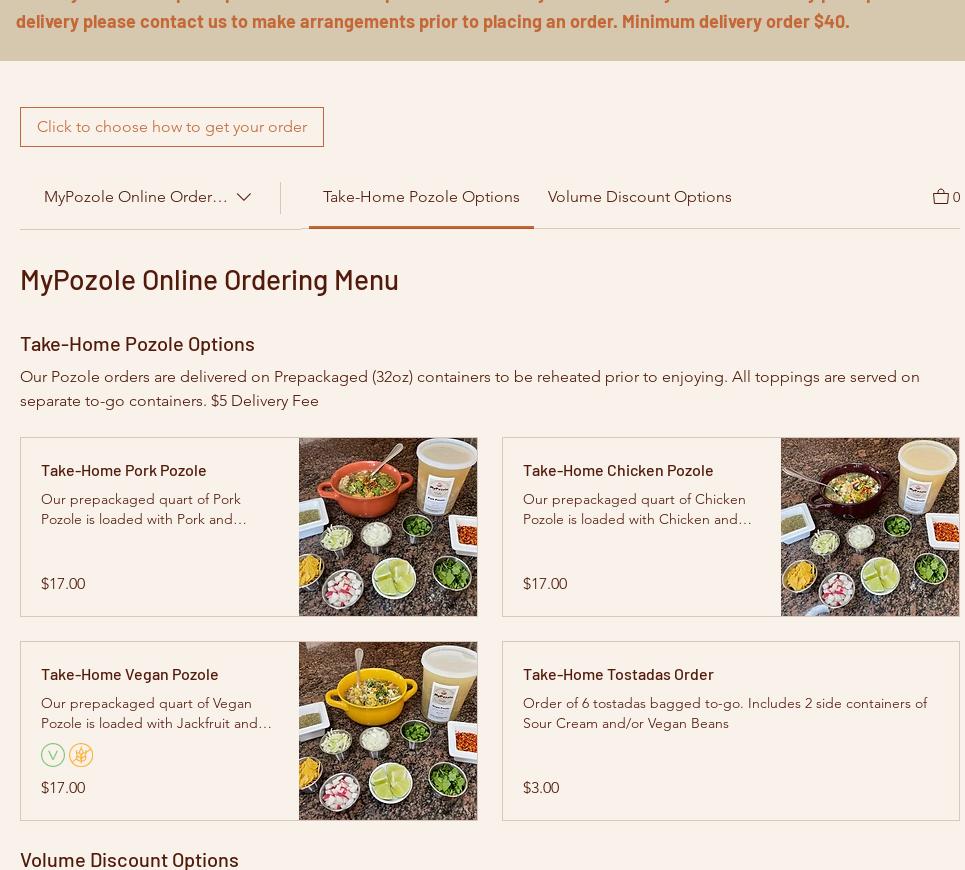Switch to Volume Discount Options tab
Screen dimensions: 965x870
point(639,197)
